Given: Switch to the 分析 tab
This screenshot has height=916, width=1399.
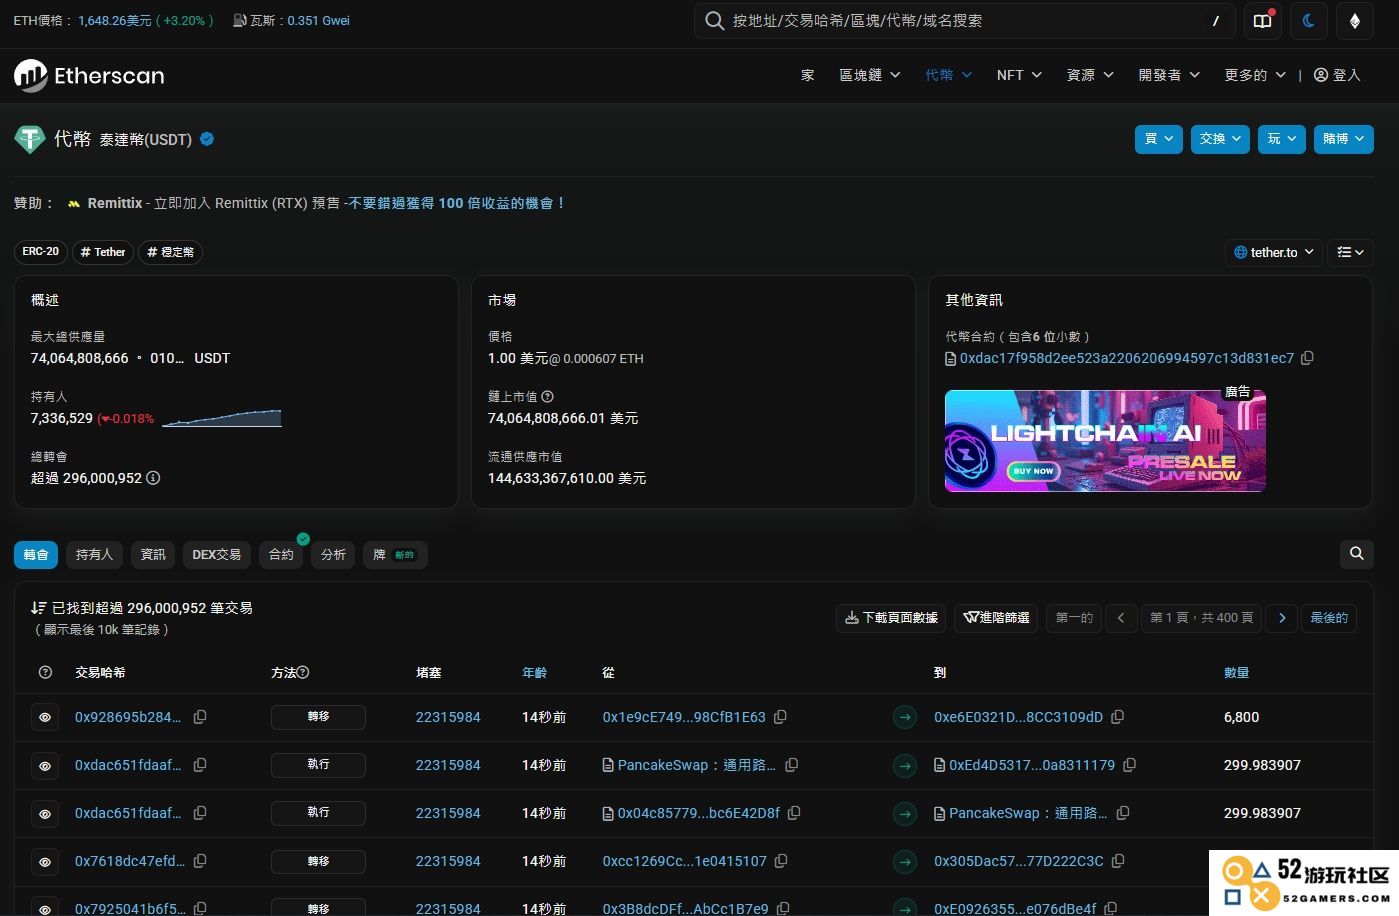Looking at the screenshot, I should pos(333,555).
